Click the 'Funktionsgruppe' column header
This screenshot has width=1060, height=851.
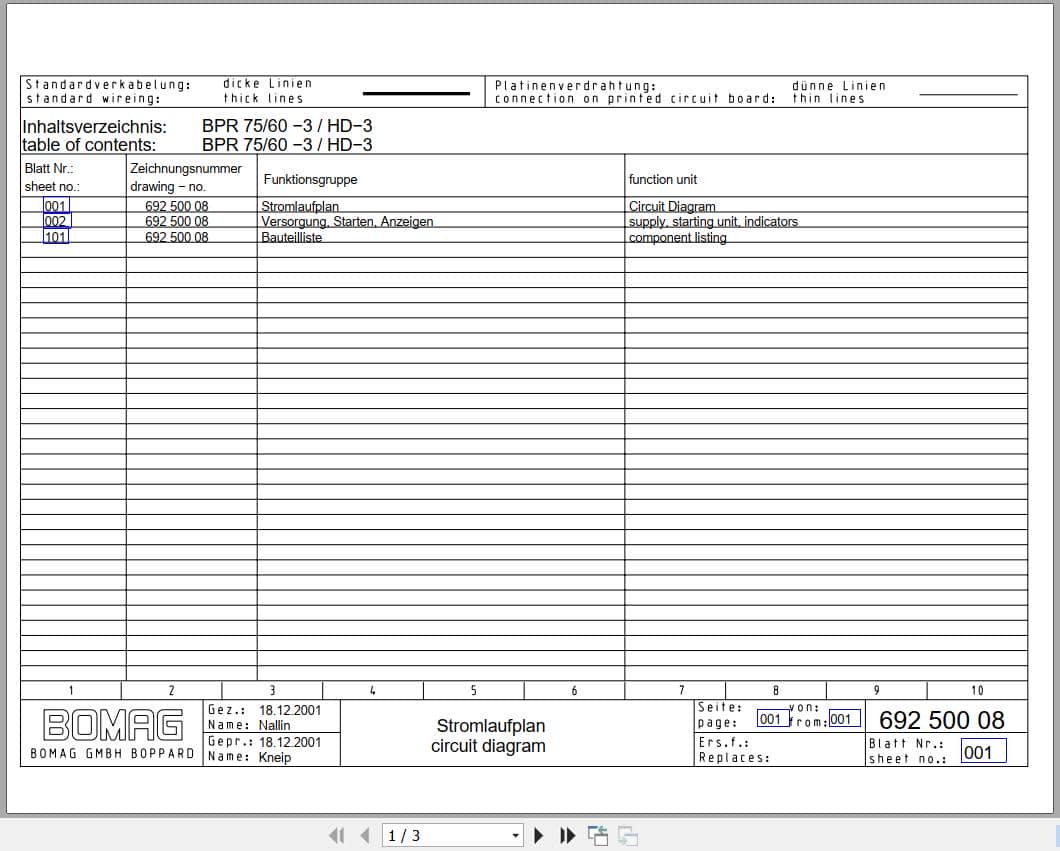pyautogui.click(x=310, y=179)
